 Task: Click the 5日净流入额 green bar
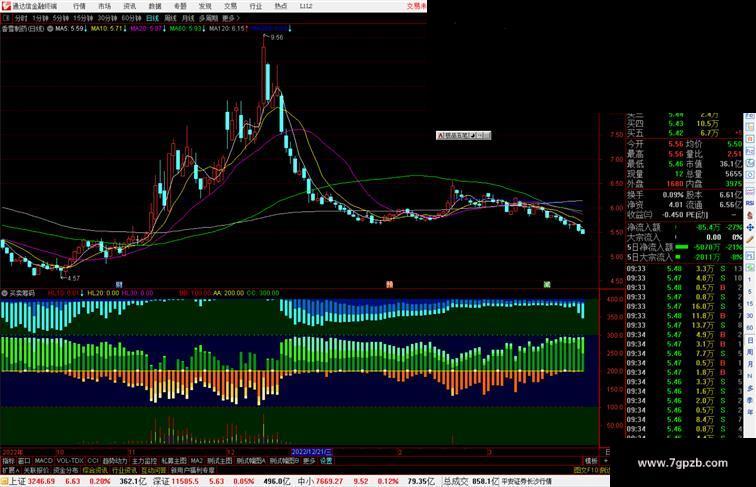(x=681, y=247)
